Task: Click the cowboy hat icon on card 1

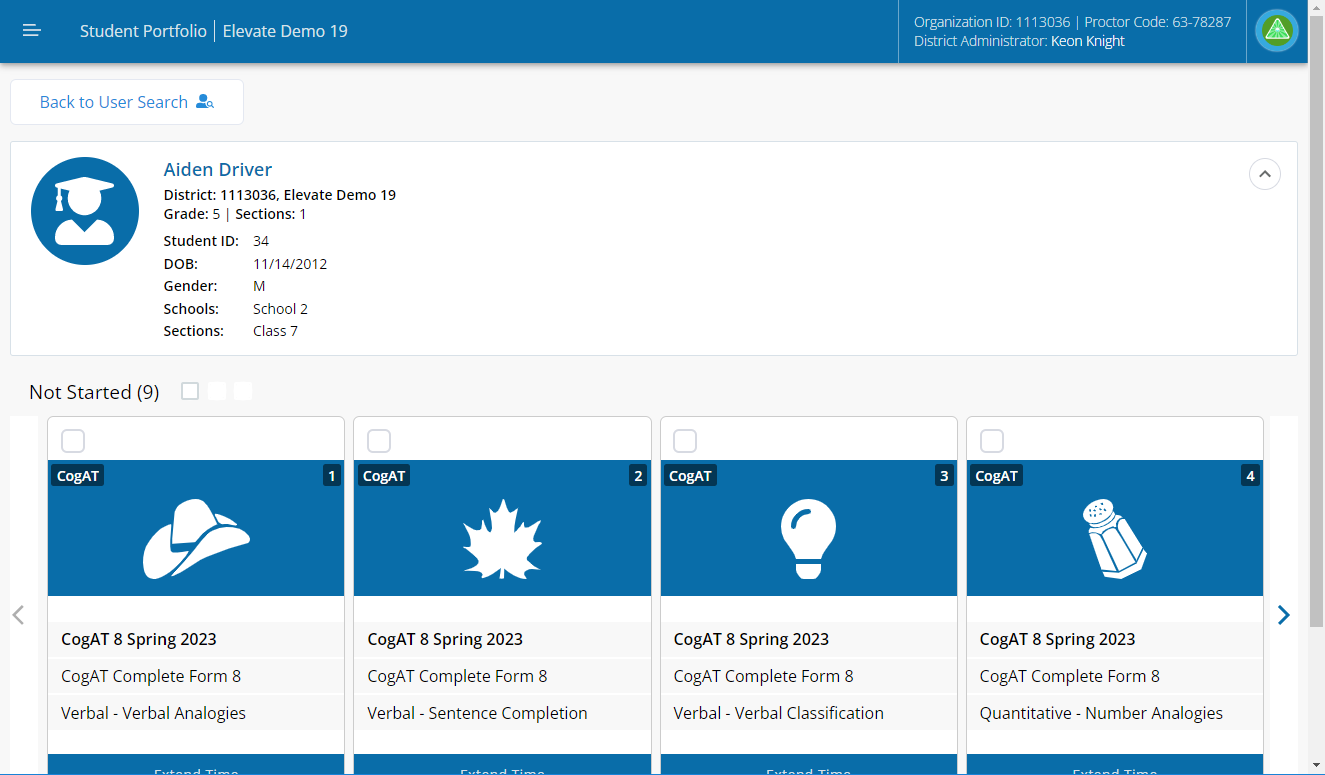Action: click(196, 539)
